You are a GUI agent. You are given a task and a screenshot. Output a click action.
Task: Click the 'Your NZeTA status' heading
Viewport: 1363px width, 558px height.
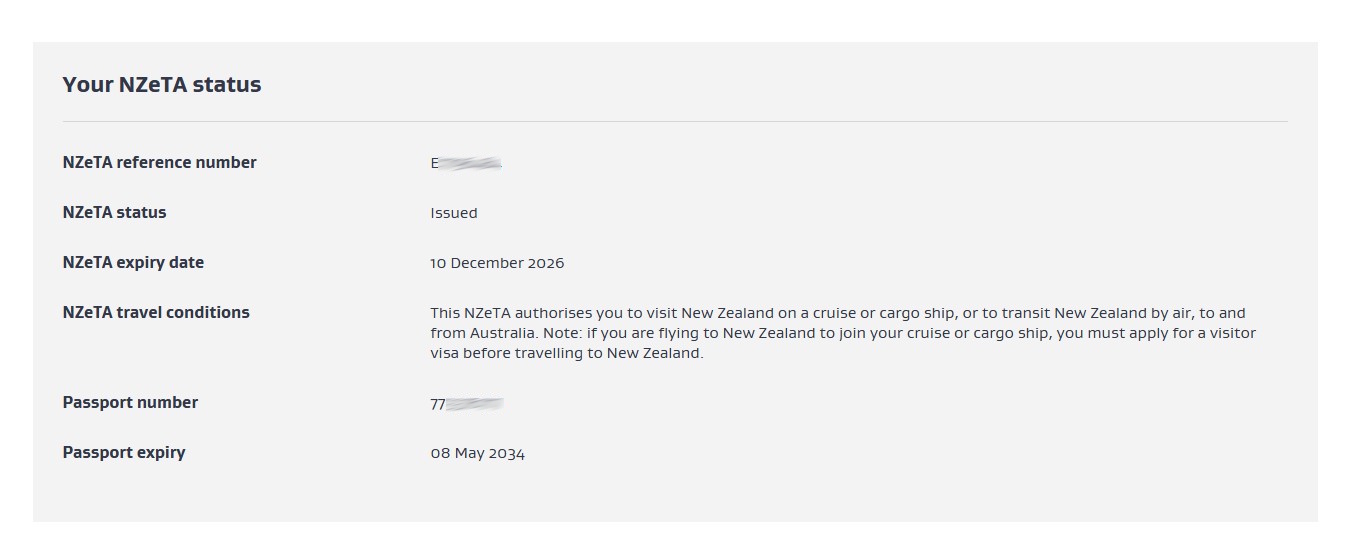[162, 85]
